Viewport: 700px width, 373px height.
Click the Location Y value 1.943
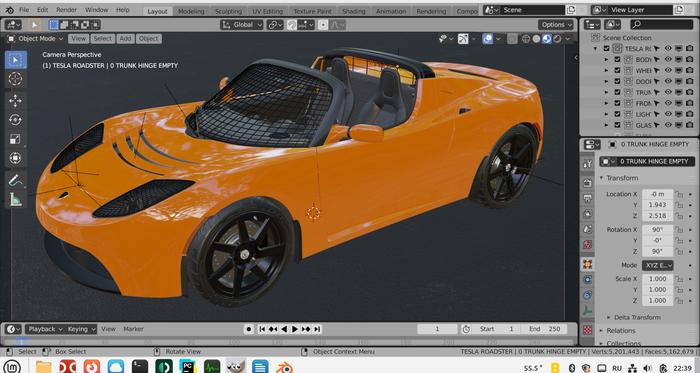[x=657, y=205]
